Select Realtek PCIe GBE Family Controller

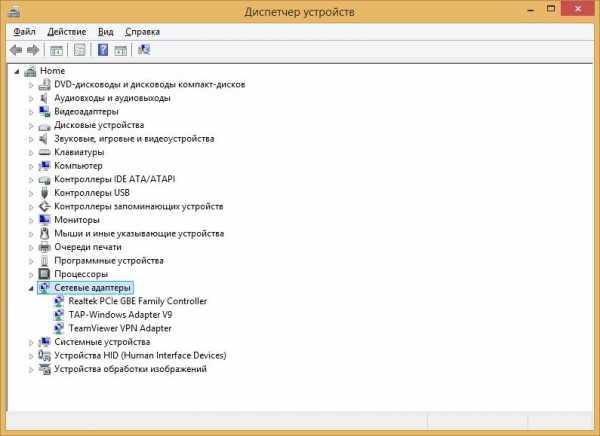coord(138,301)
